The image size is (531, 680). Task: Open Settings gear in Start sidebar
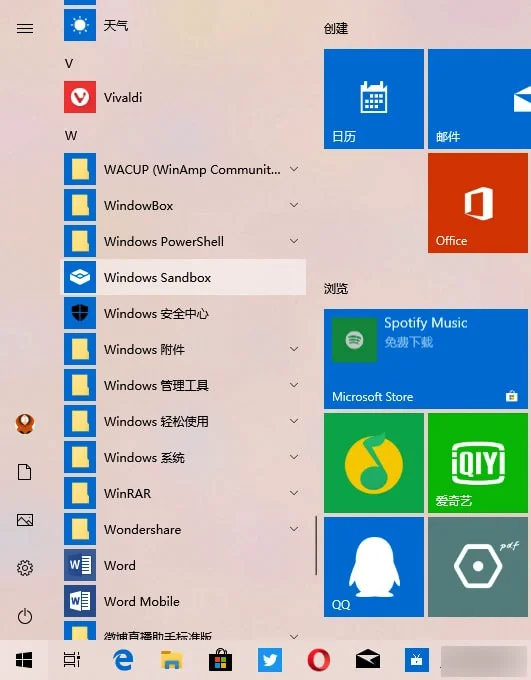pyautogui.click(x=25, y=568)
